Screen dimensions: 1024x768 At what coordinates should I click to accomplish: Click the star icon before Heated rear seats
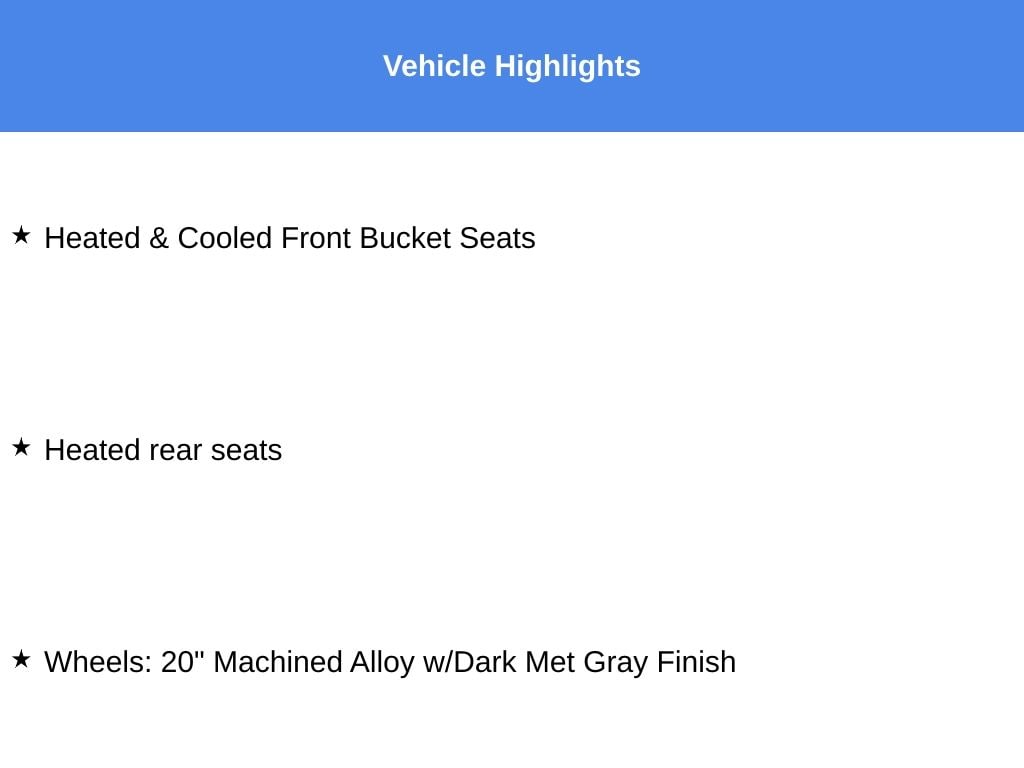tap(21, 448)
